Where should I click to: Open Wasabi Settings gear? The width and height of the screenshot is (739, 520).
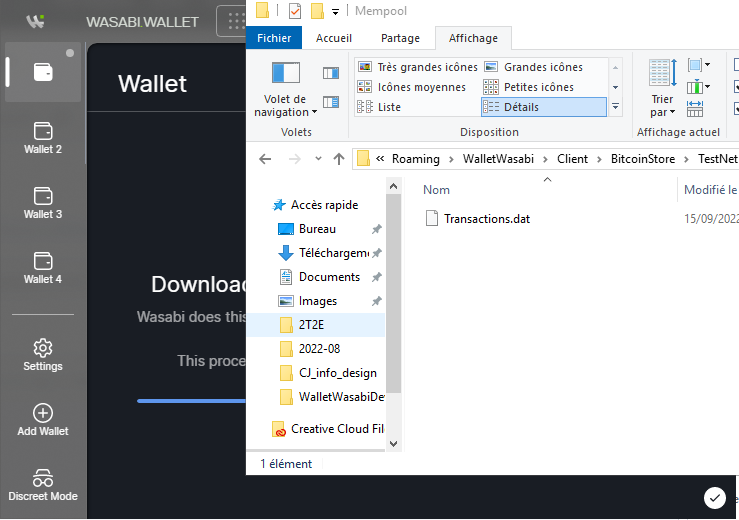click(43, 355)
